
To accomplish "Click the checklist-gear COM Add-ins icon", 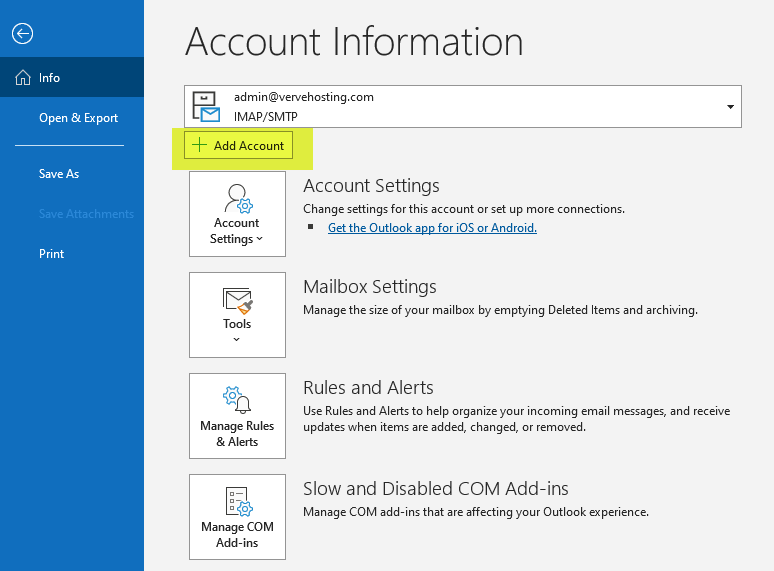I will click(x=239, y=501).
